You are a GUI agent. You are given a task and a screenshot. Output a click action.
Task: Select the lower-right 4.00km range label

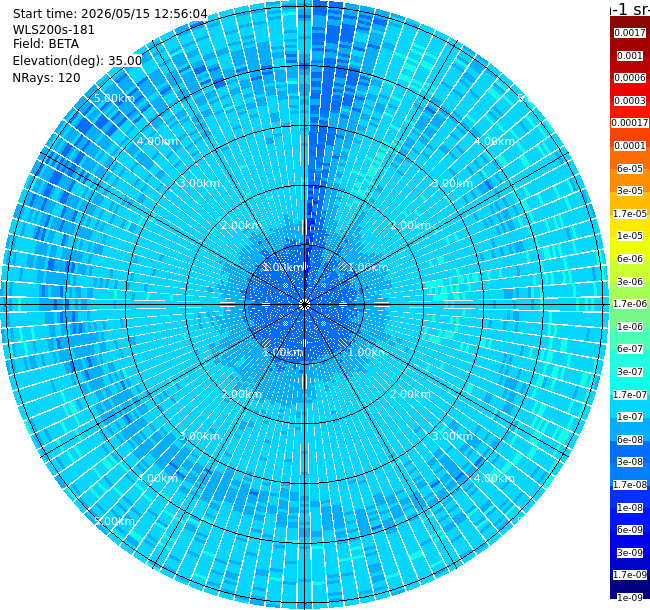coord(495,478)
